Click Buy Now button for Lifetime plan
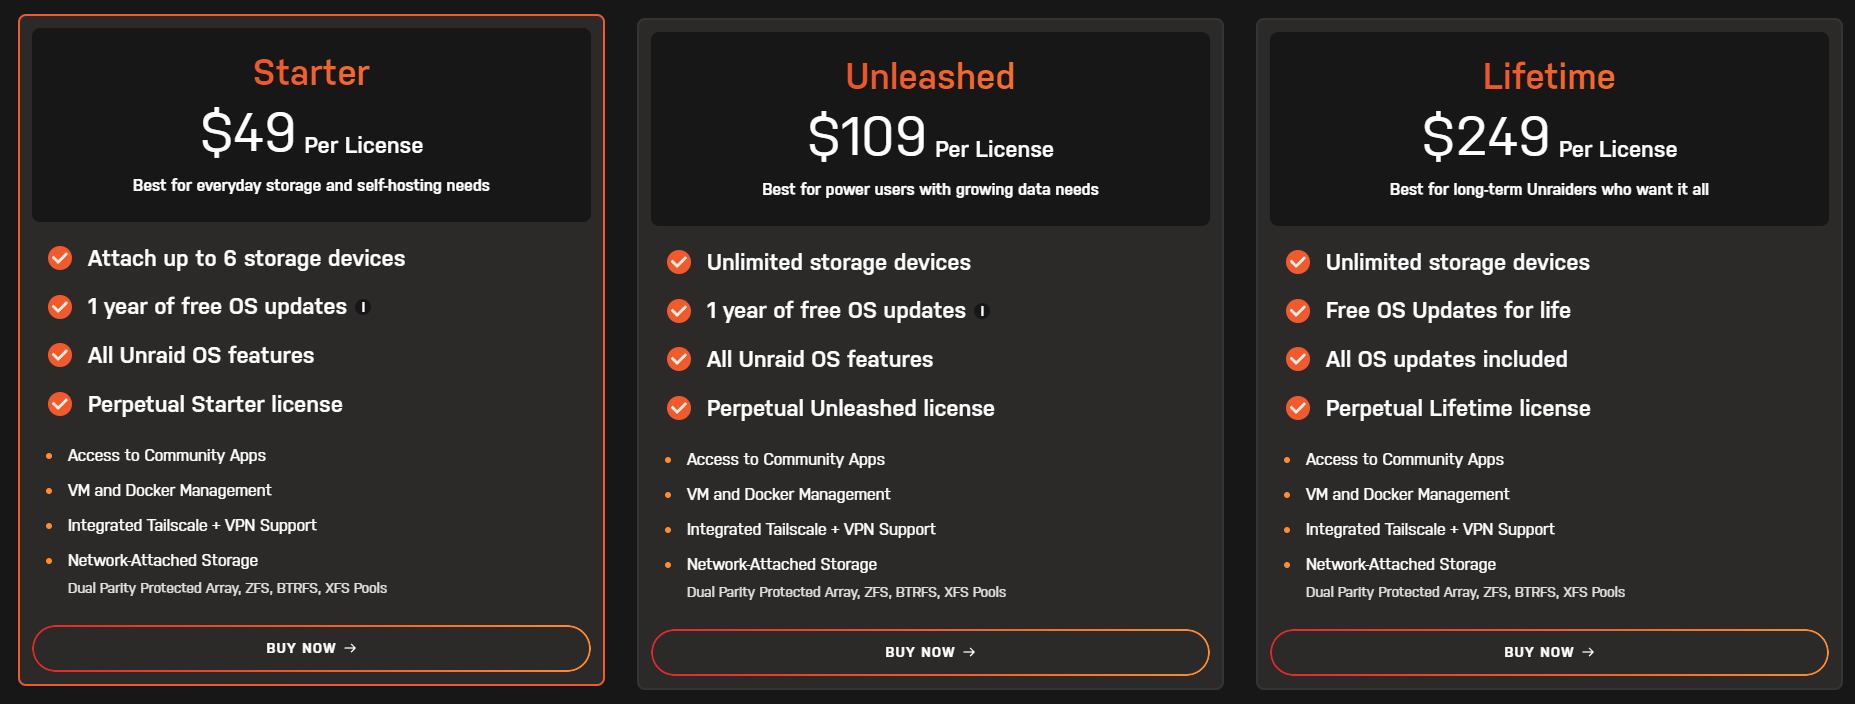Screen dimensions: 1855x704 (x=1549, y=652)
